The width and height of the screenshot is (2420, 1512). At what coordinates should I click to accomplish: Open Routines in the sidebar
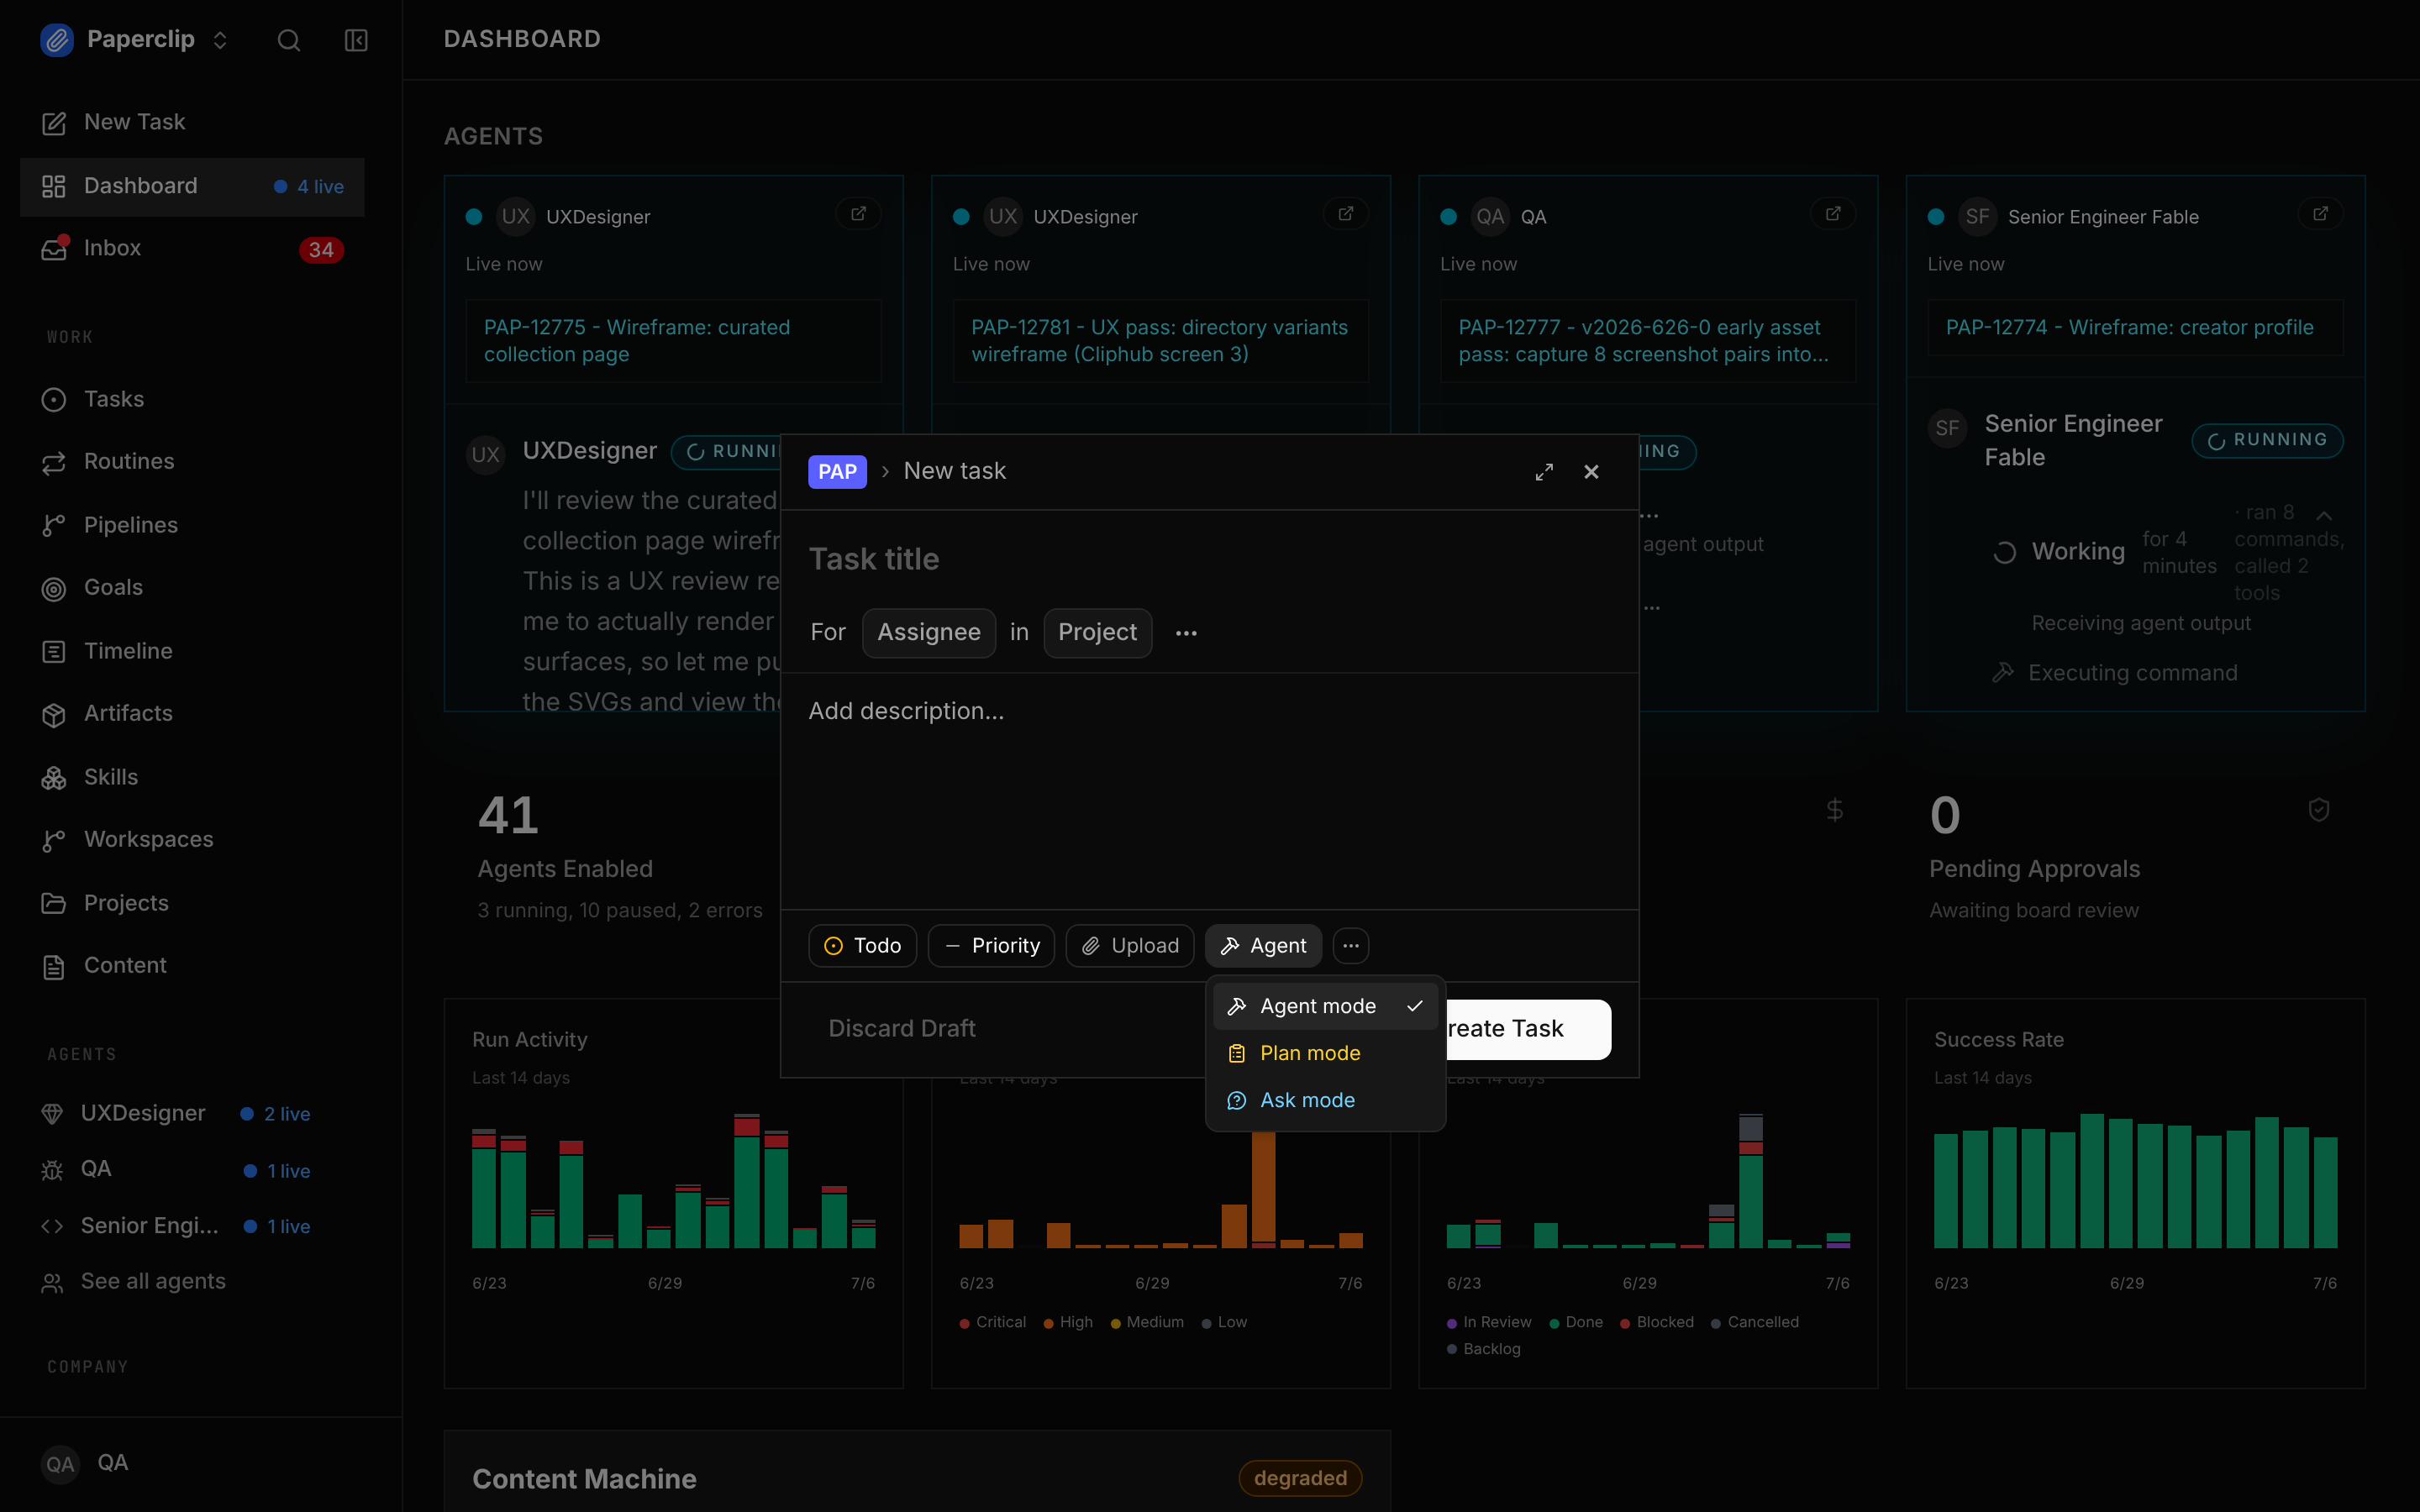193,461
